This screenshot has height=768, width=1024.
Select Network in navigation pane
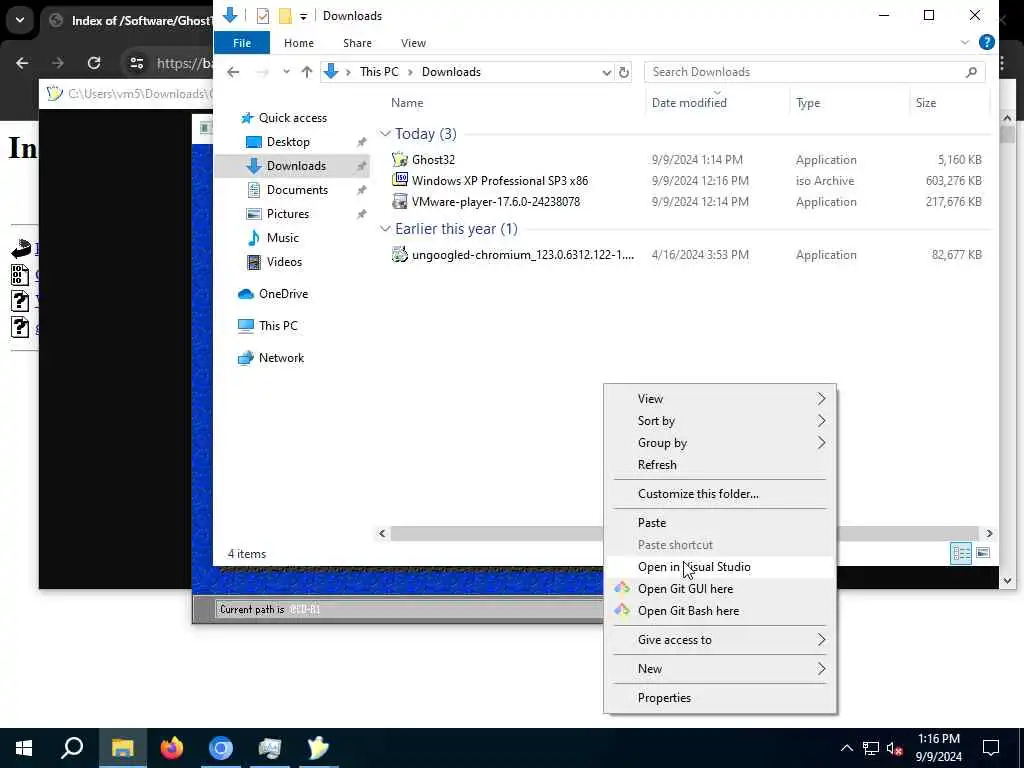pyautogui.click(x=281, y=358)
